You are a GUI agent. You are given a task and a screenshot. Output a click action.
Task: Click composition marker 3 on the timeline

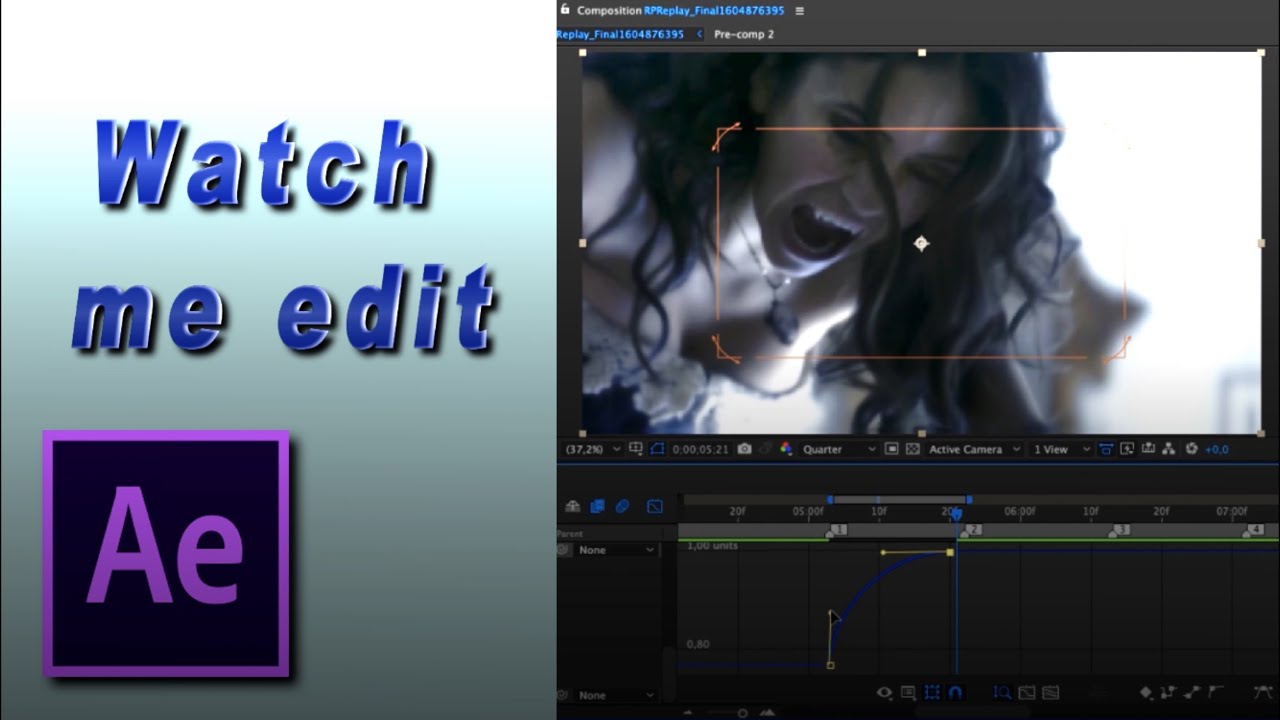pos(1119,530)
